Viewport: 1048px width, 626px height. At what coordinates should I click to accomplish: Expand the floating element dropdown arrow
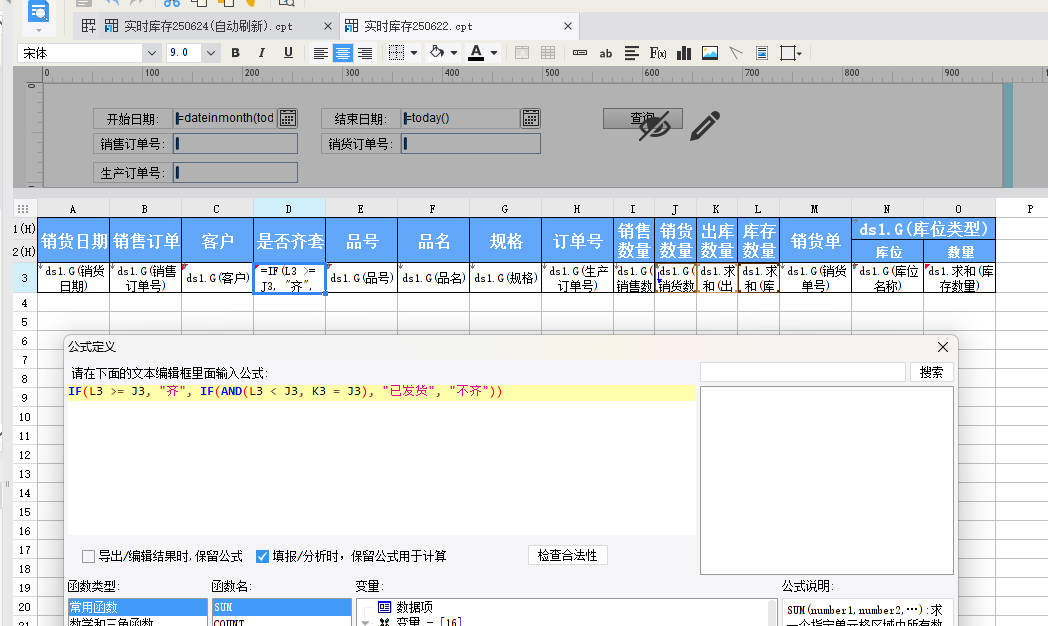(x=799, y=53)
